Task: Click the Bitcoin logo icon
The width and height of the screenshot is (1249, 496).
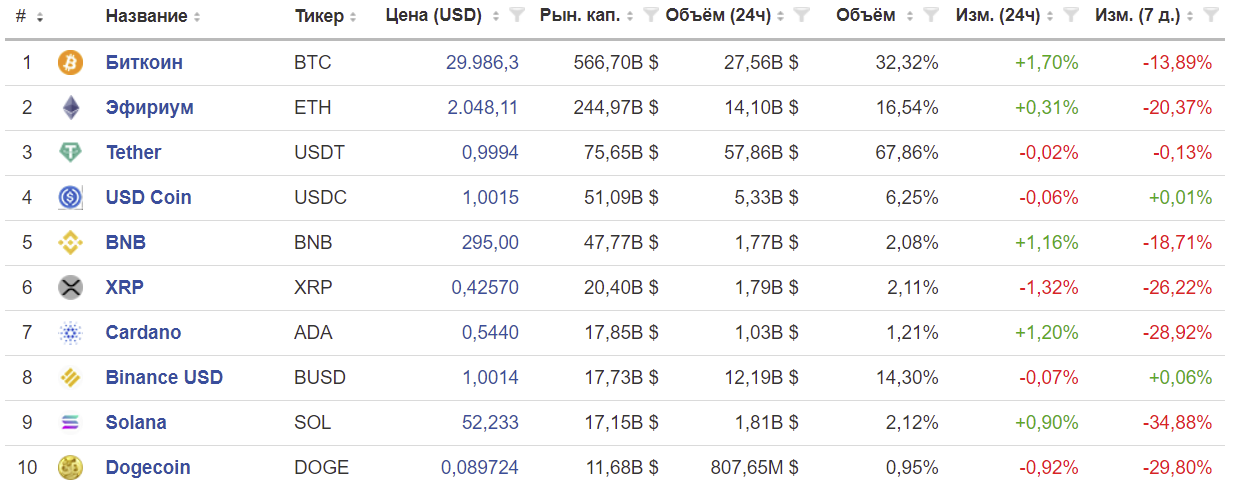Action: coord(70,63)
